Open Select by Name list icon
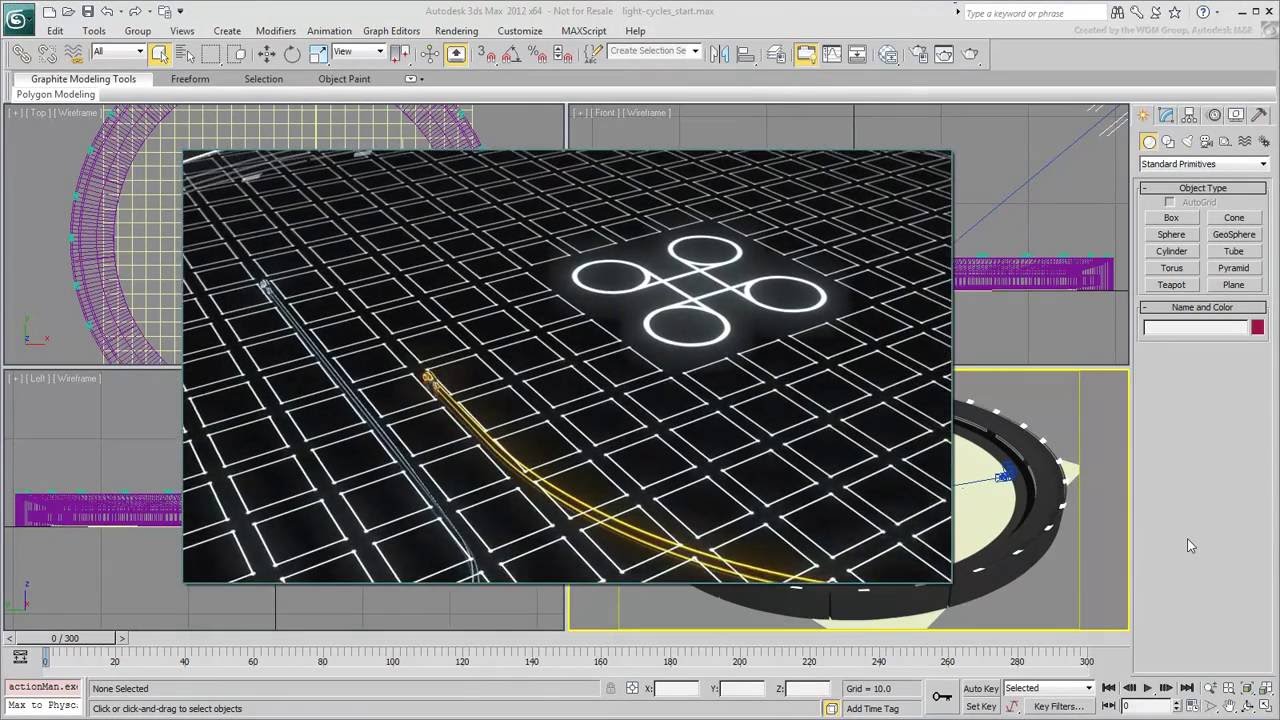Viewport: 1280px width, 720px height. pyautogui.click(x=185, y=54)
